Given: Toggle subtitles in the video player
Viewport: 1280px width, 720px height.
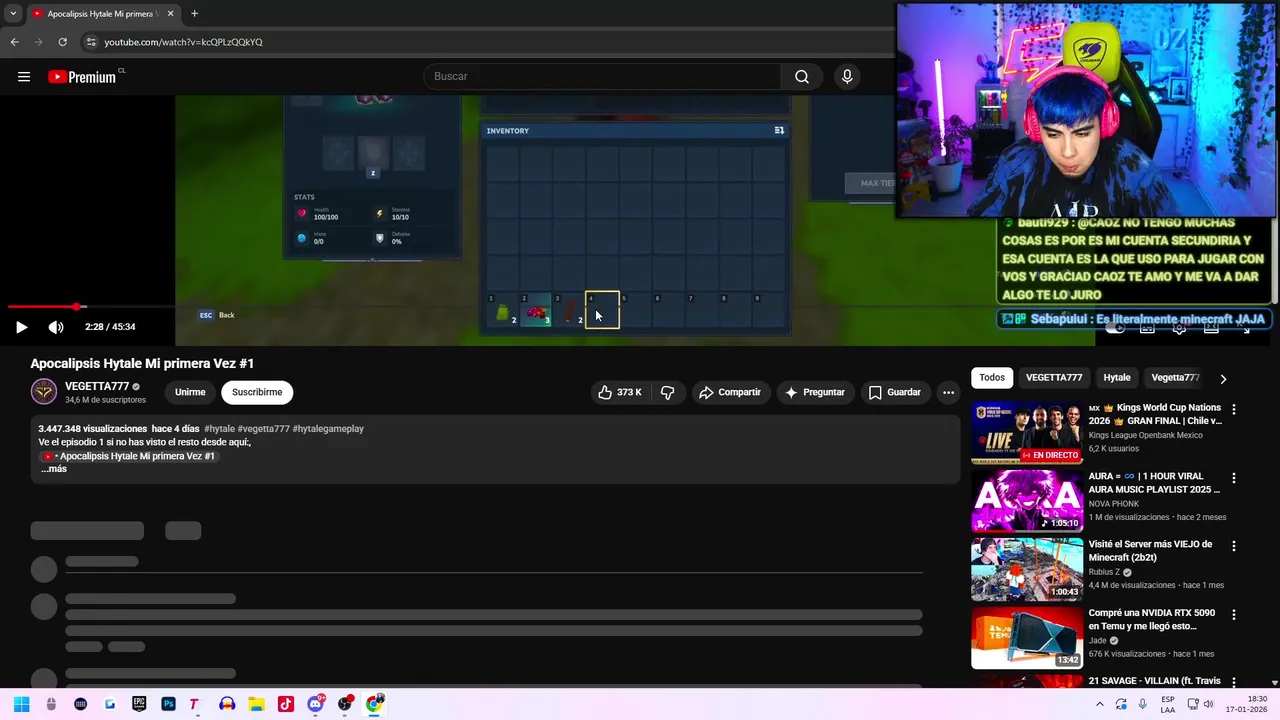Looking at the screenshot, I should pyautogui.click(x=1147, y=328).
